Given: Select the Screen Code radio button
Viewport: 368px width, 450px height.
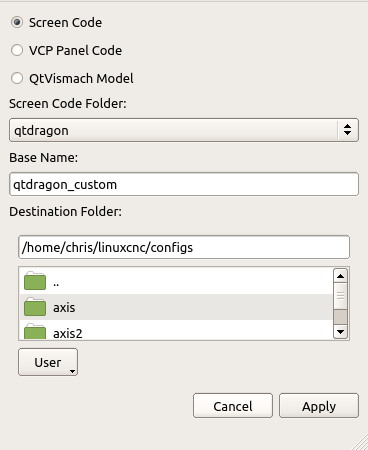Looking at the screenshot, I should click(17, 23).
